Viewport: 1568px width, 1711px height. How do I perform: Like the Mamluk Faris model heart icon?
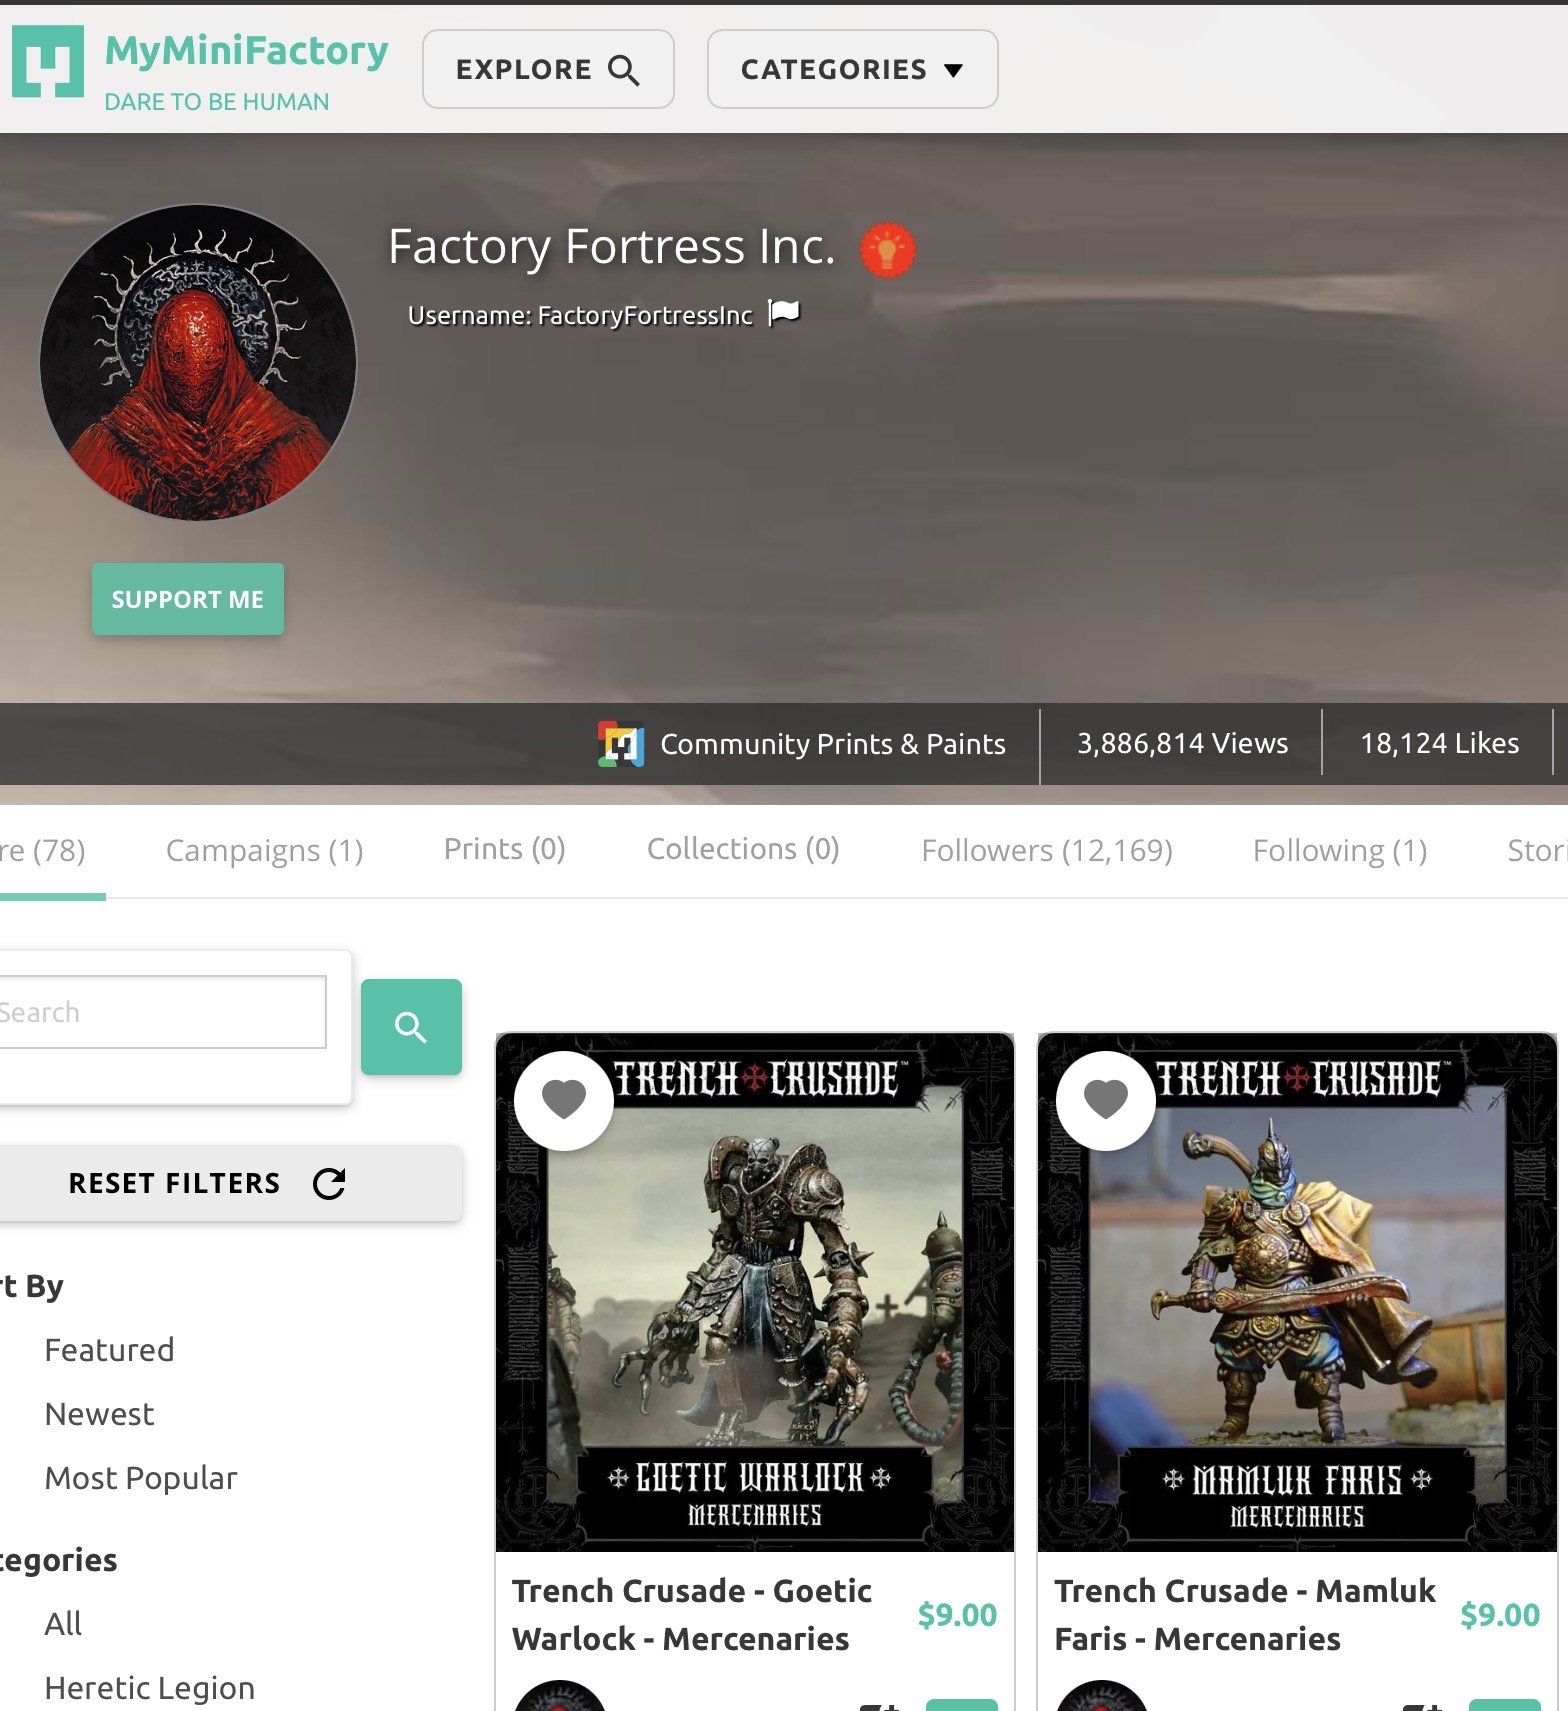click(x=1106, y=1100)
